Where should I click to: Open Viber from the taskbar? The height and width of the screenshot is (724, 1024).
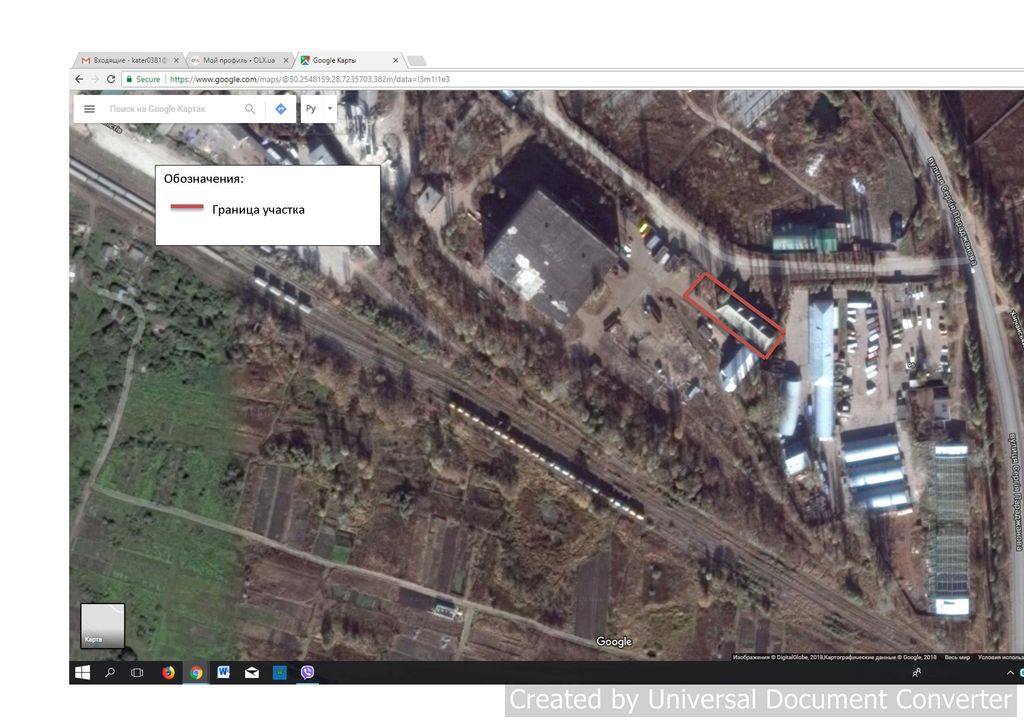click(x=308, y=672)
